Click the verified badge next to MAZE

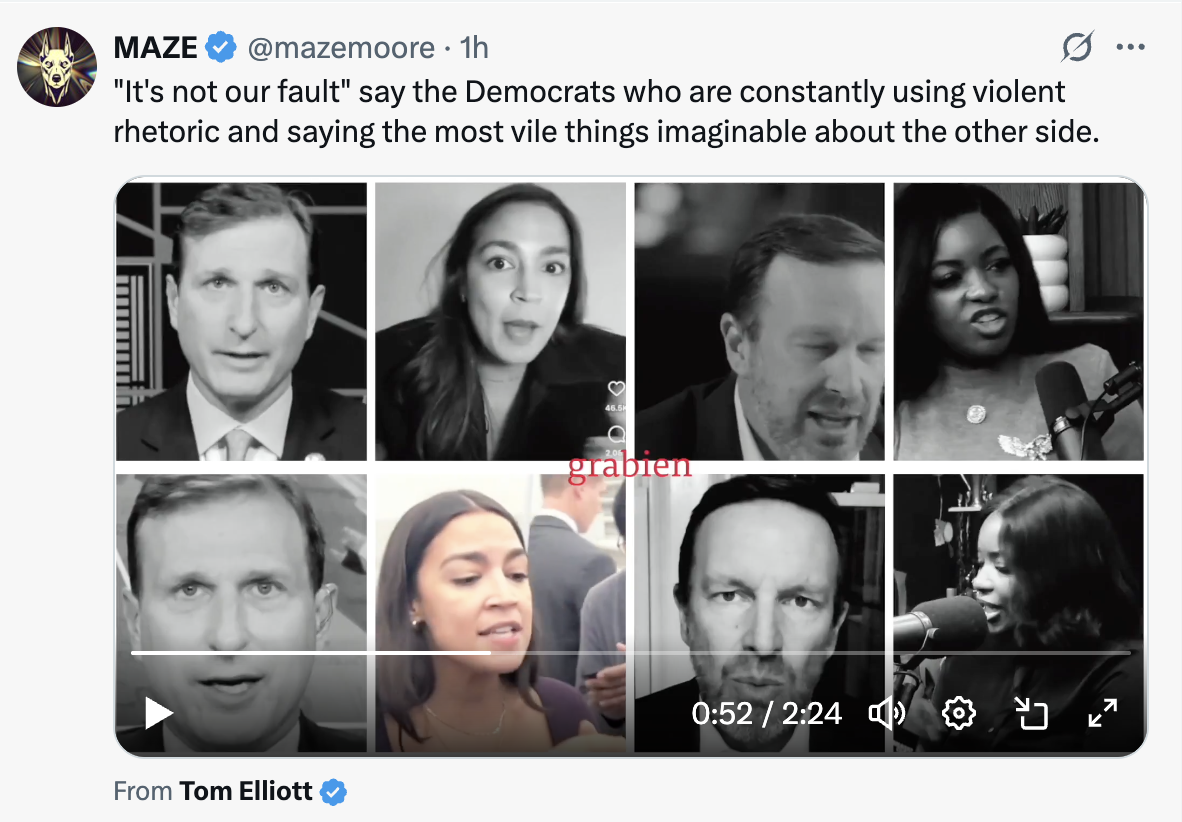220,47
